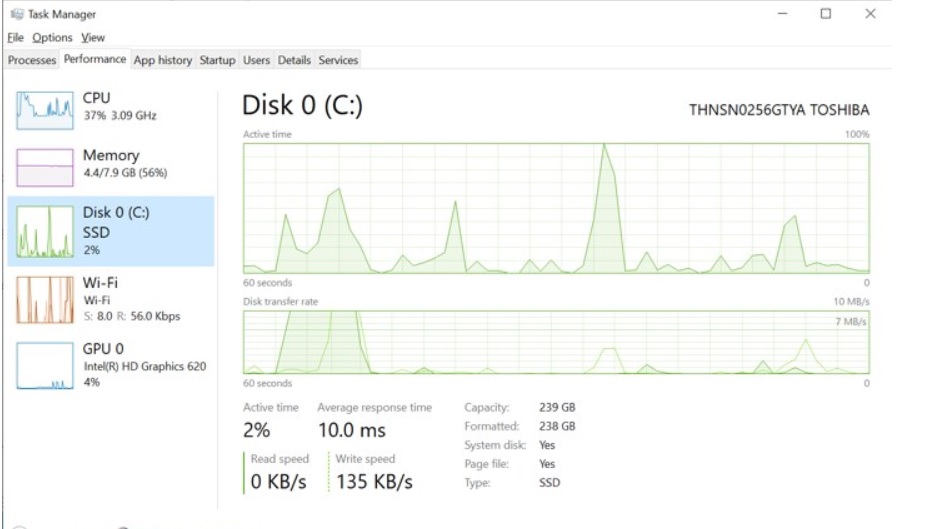Click the Active time graph area
The height and width of the screenshot is (529, 930).
pyautogui.click(x=556, y=208)
